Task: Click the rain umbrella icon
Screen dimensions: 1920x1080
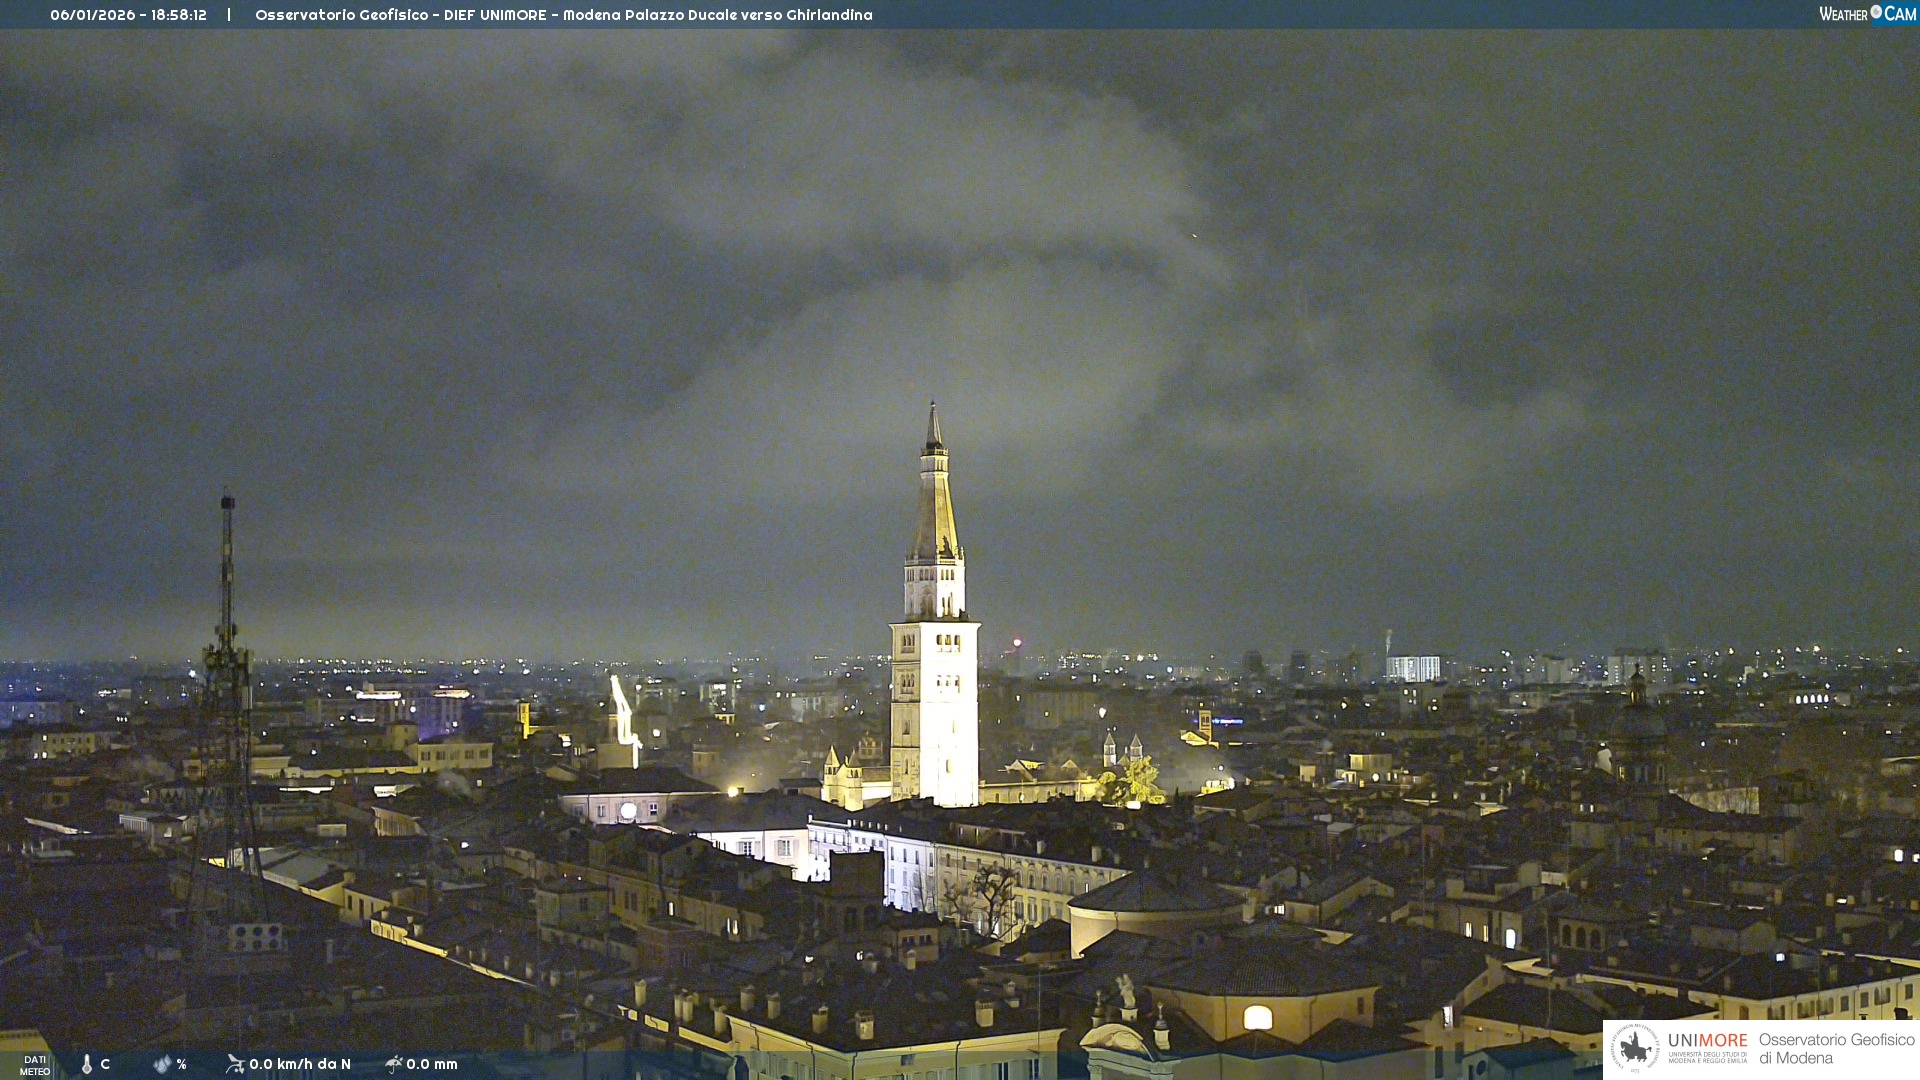Action: 394,1064
